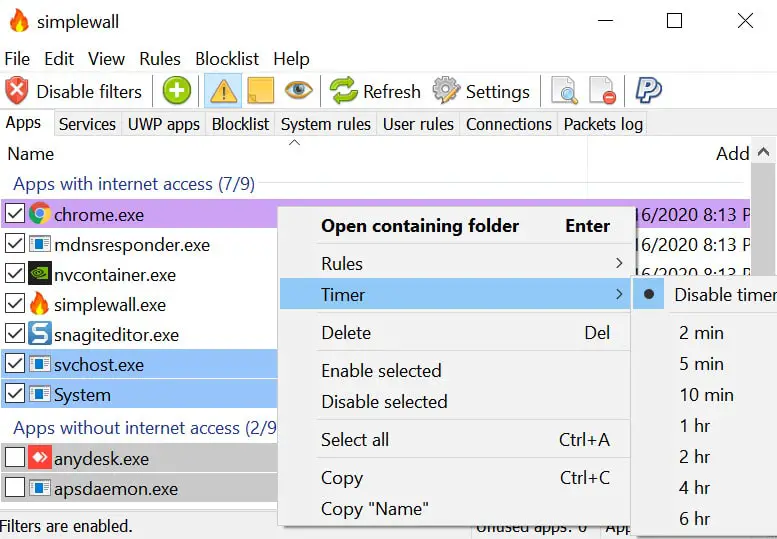Click the Name column header

click(294, 154)
